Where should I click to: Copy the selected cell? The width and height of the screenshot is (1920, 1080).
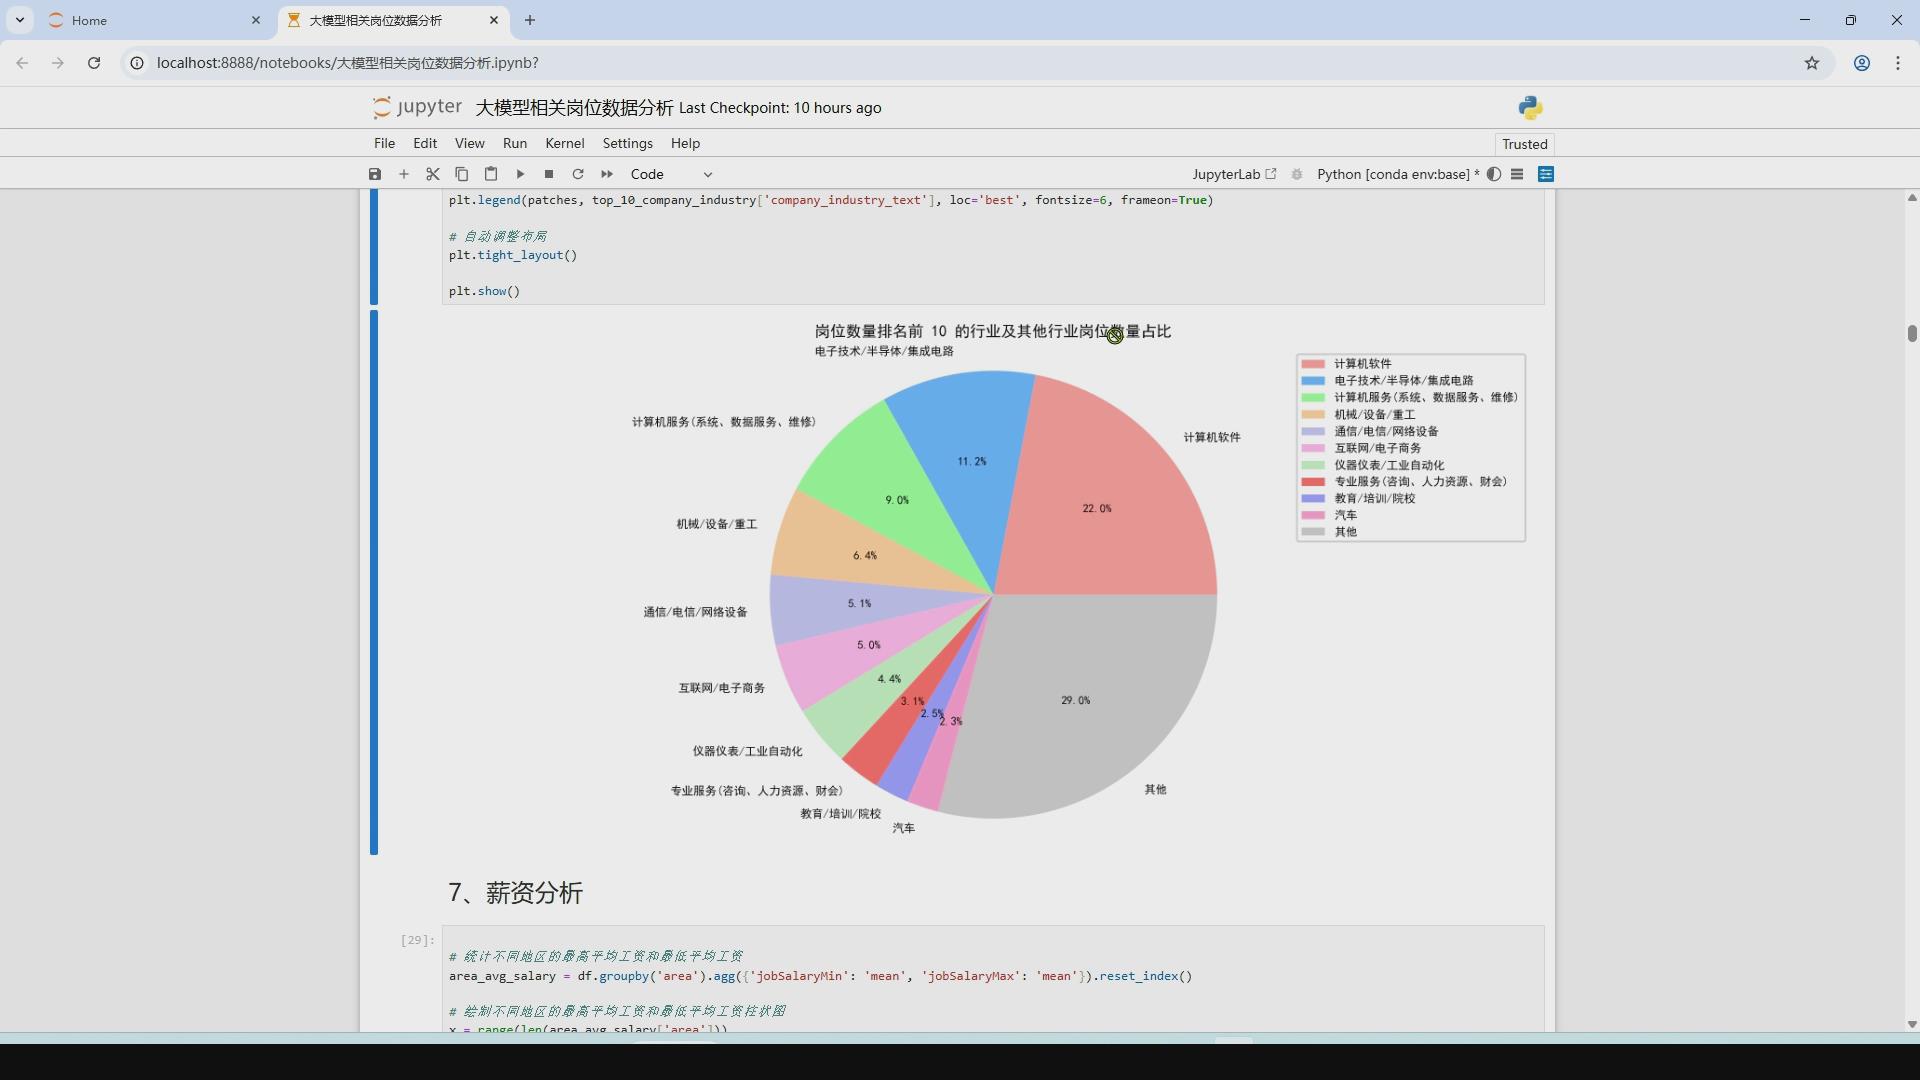pyautogui.click(x=462, y=174)
